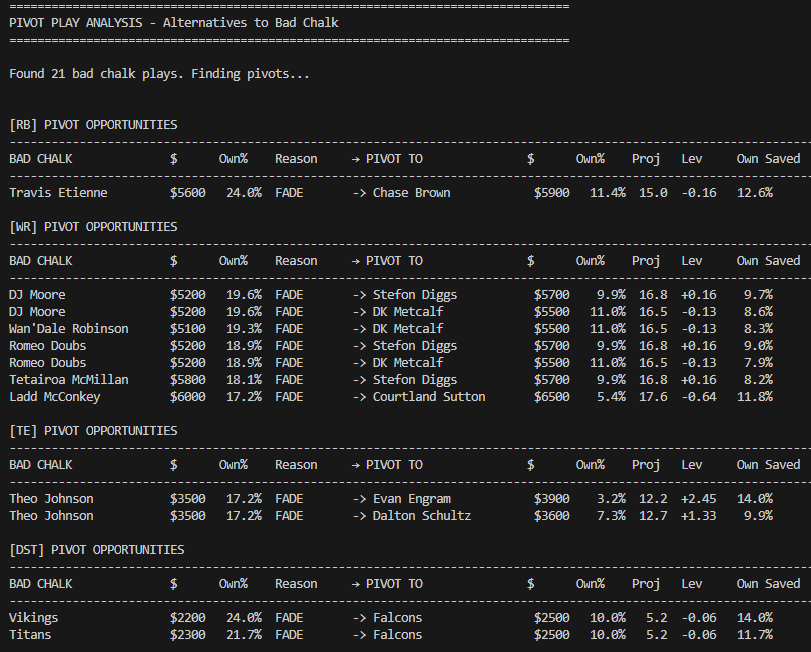Click the '11.7%' Own Saved value
Screen dimensions: 811x652
[755, 635]
